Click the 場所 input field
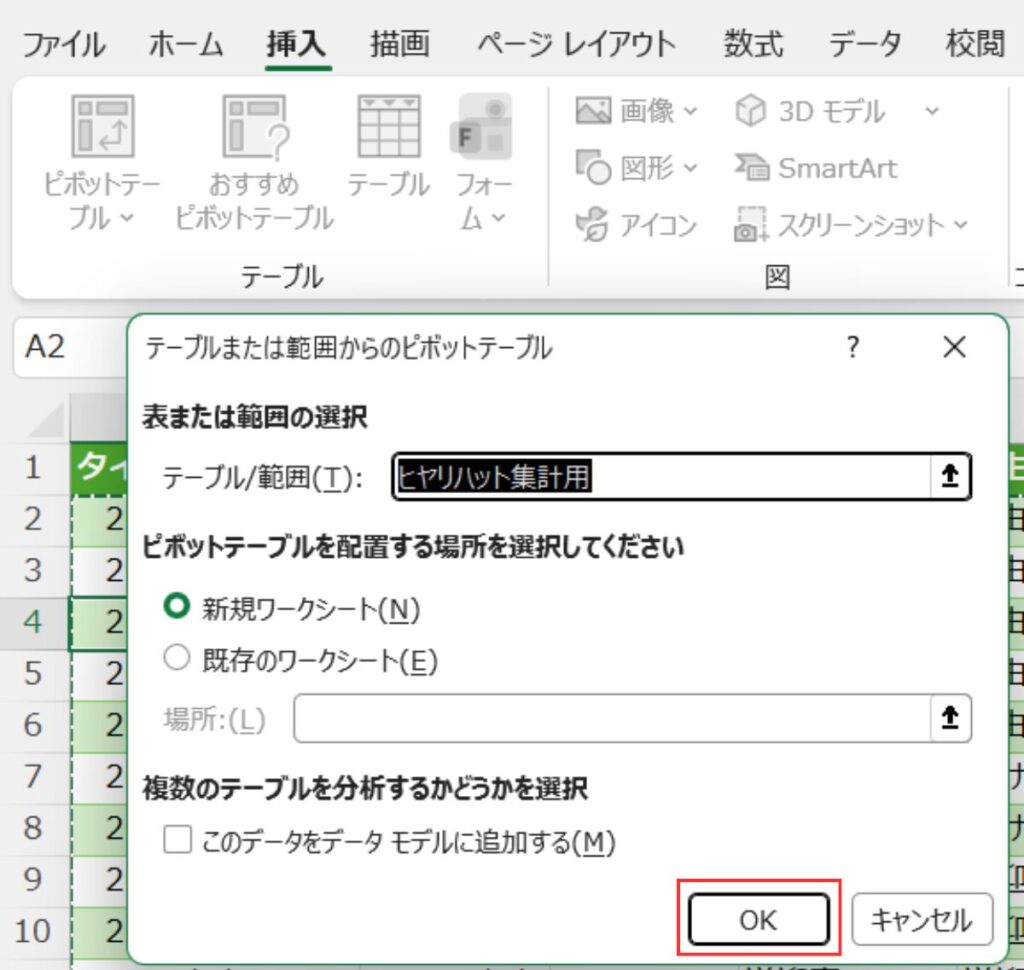The image size is (1024, 970). point(613,719)
